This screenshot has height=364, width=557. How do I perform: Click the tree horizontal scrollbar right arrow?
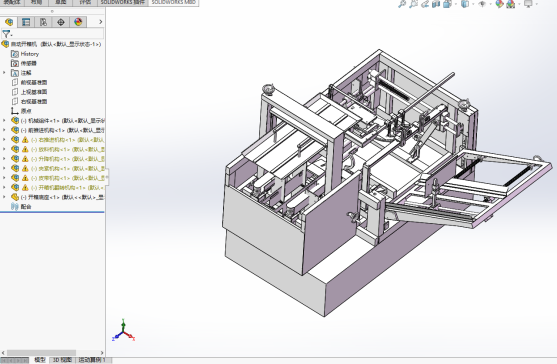pos(102,353)
